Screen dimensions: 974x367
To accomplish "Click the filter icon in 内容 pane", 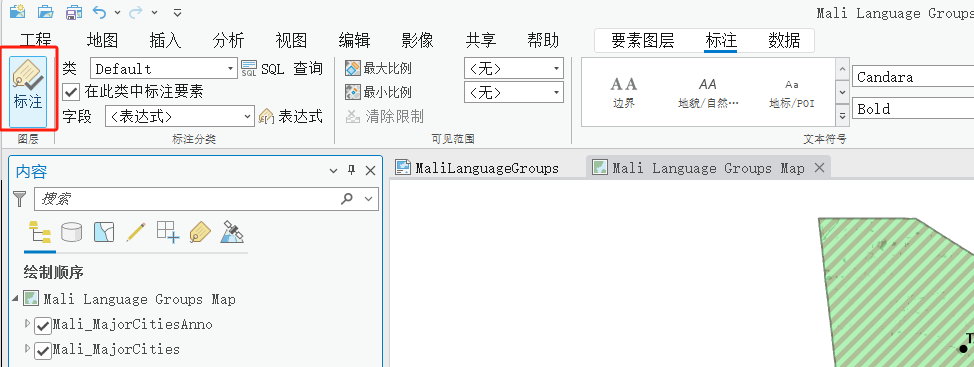I will [x=20, y=199].
